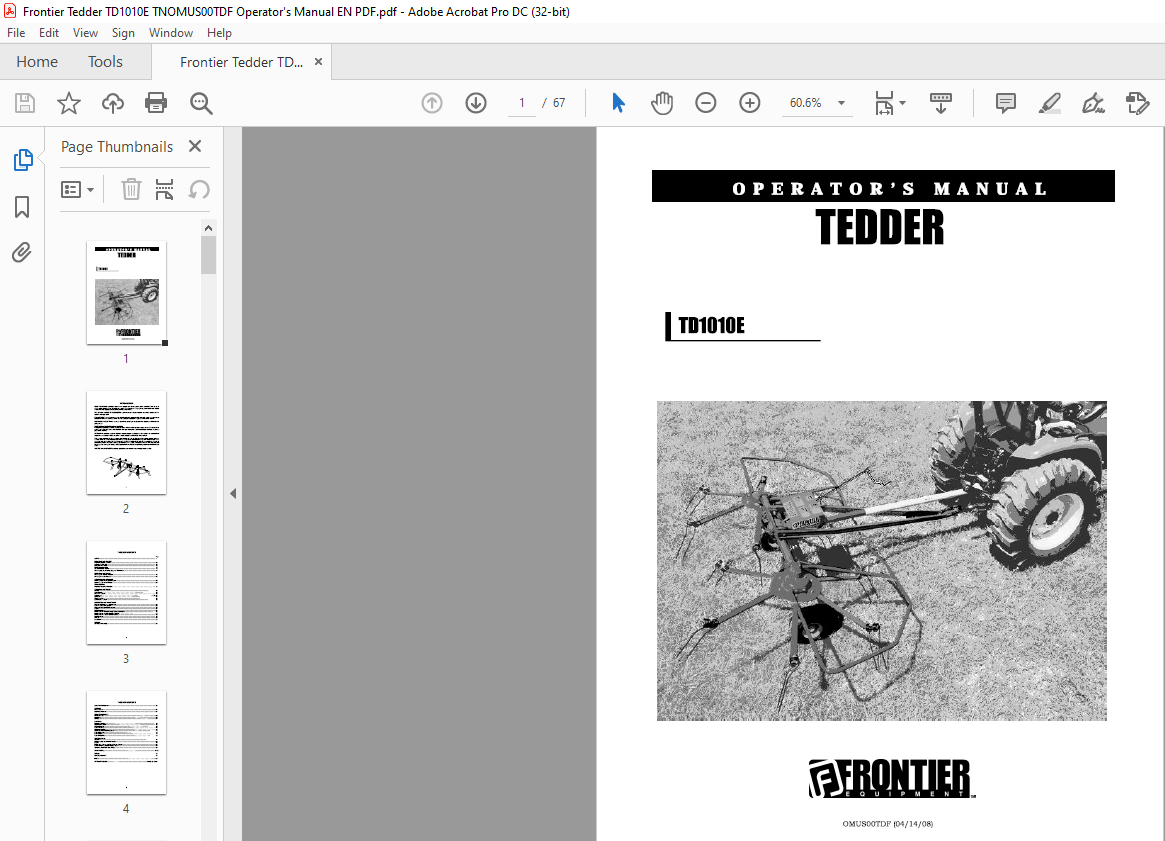Rotate selected pages counterclockwise
This screenshot has height=841, width=1165.
click(198, 189)
